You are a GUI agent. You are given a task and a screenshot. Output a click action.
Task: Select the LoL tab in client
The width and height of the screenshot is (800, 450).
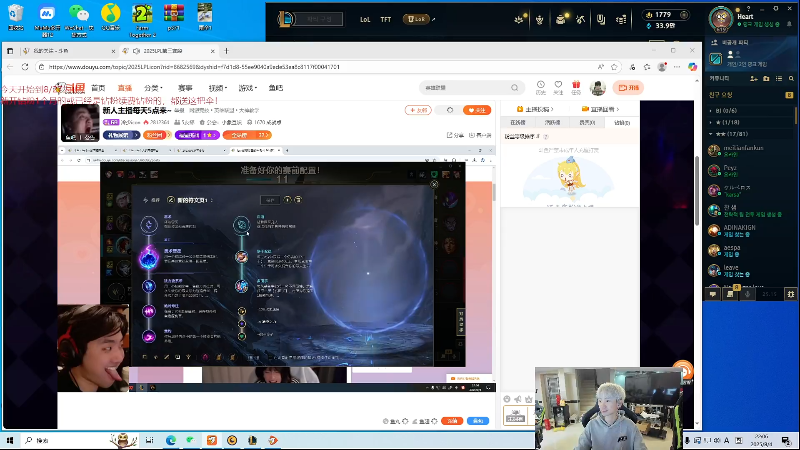(365, 19)
